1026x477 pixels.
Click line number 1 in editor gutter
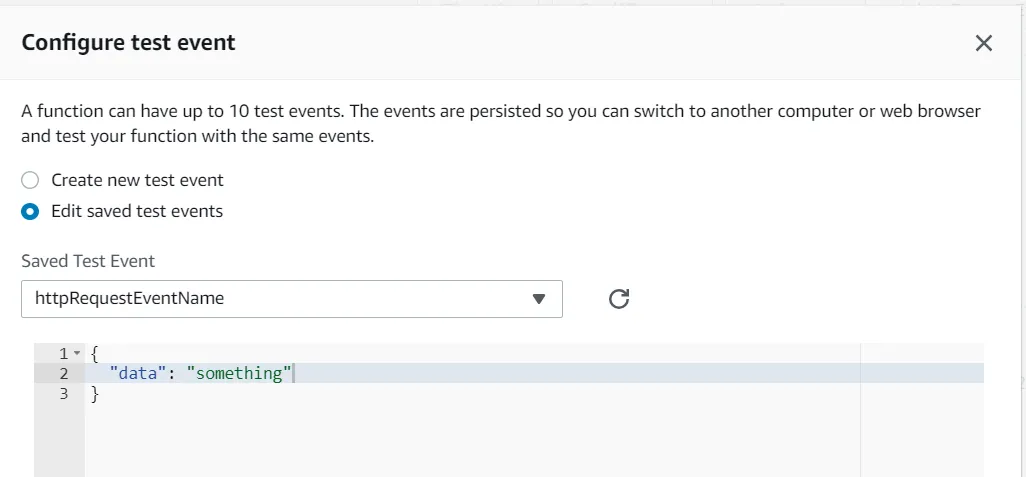pos(63,353)
